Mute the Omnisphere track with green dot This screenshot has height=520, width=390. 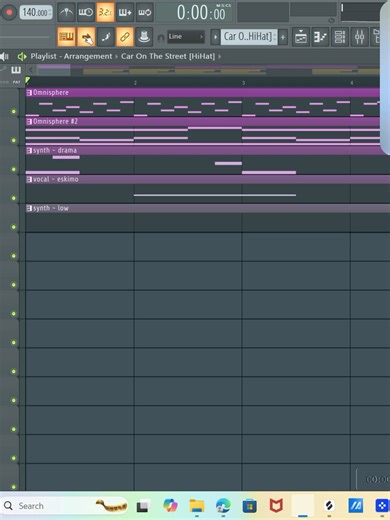click(x=14, y=111)
